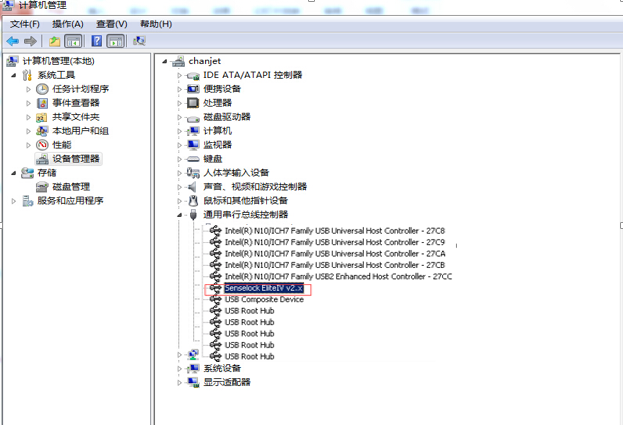Open the 操作(A) menu
Viewport: 623px width, 425px height.
[68, 23]
